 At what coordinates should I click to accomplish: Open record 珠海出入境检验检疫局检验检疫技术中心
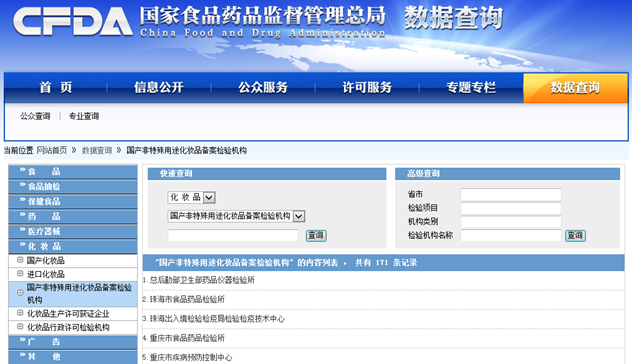point(217,319)
